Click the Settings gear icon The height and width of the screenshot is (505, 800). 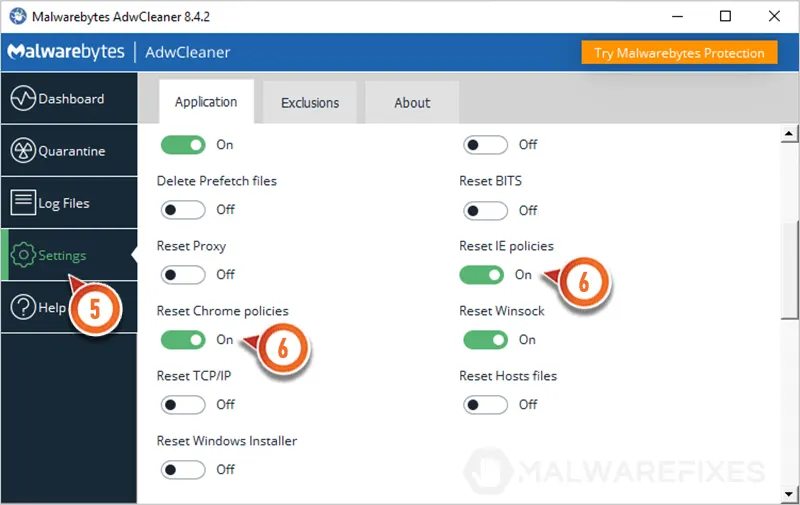[23, 255]
